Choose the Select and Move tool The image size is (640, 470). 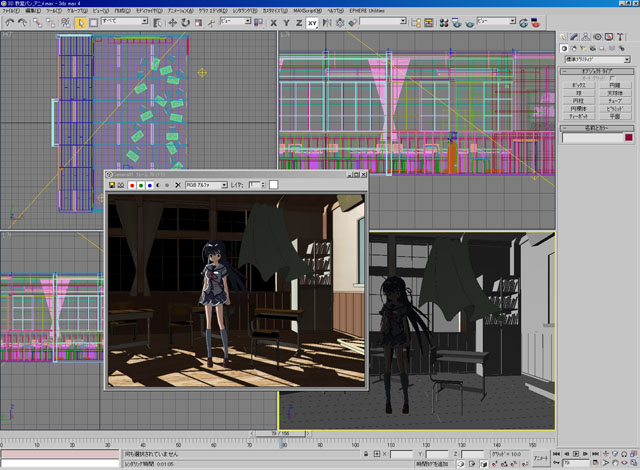click(172, 23)
